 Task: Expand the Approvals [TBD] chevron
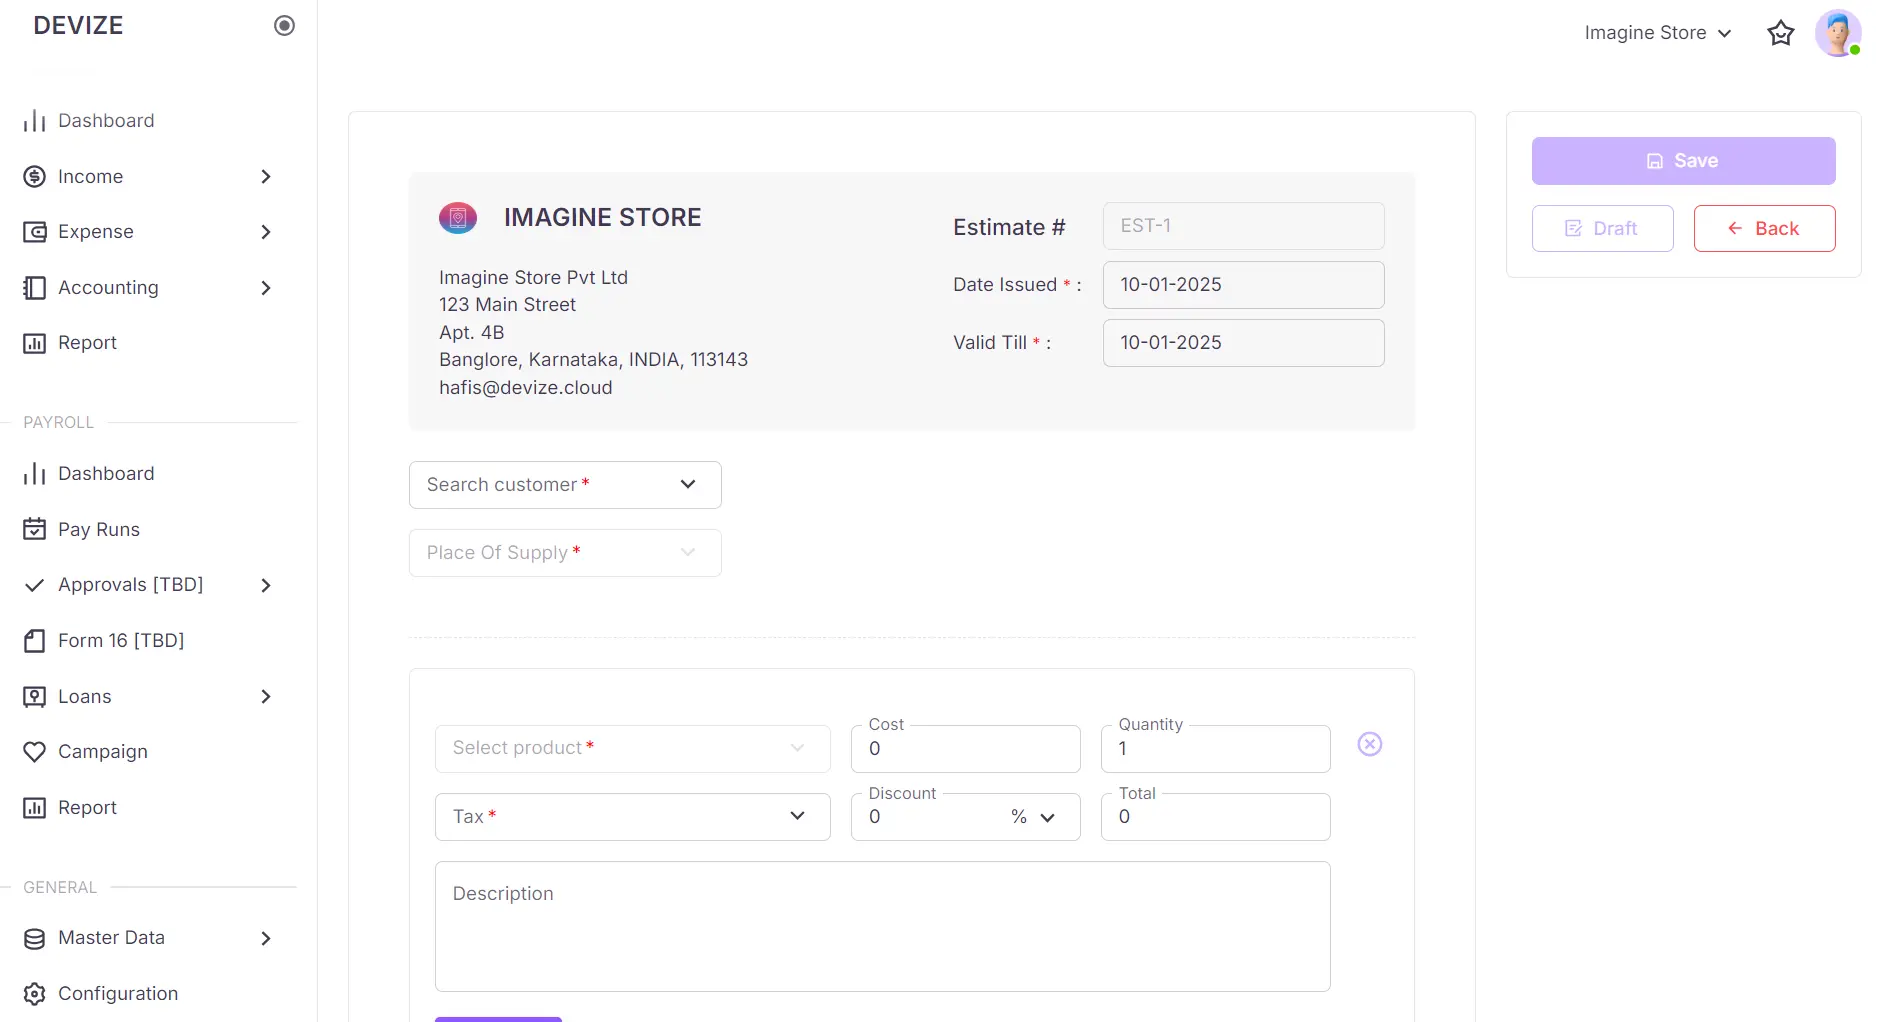point(266,585)
